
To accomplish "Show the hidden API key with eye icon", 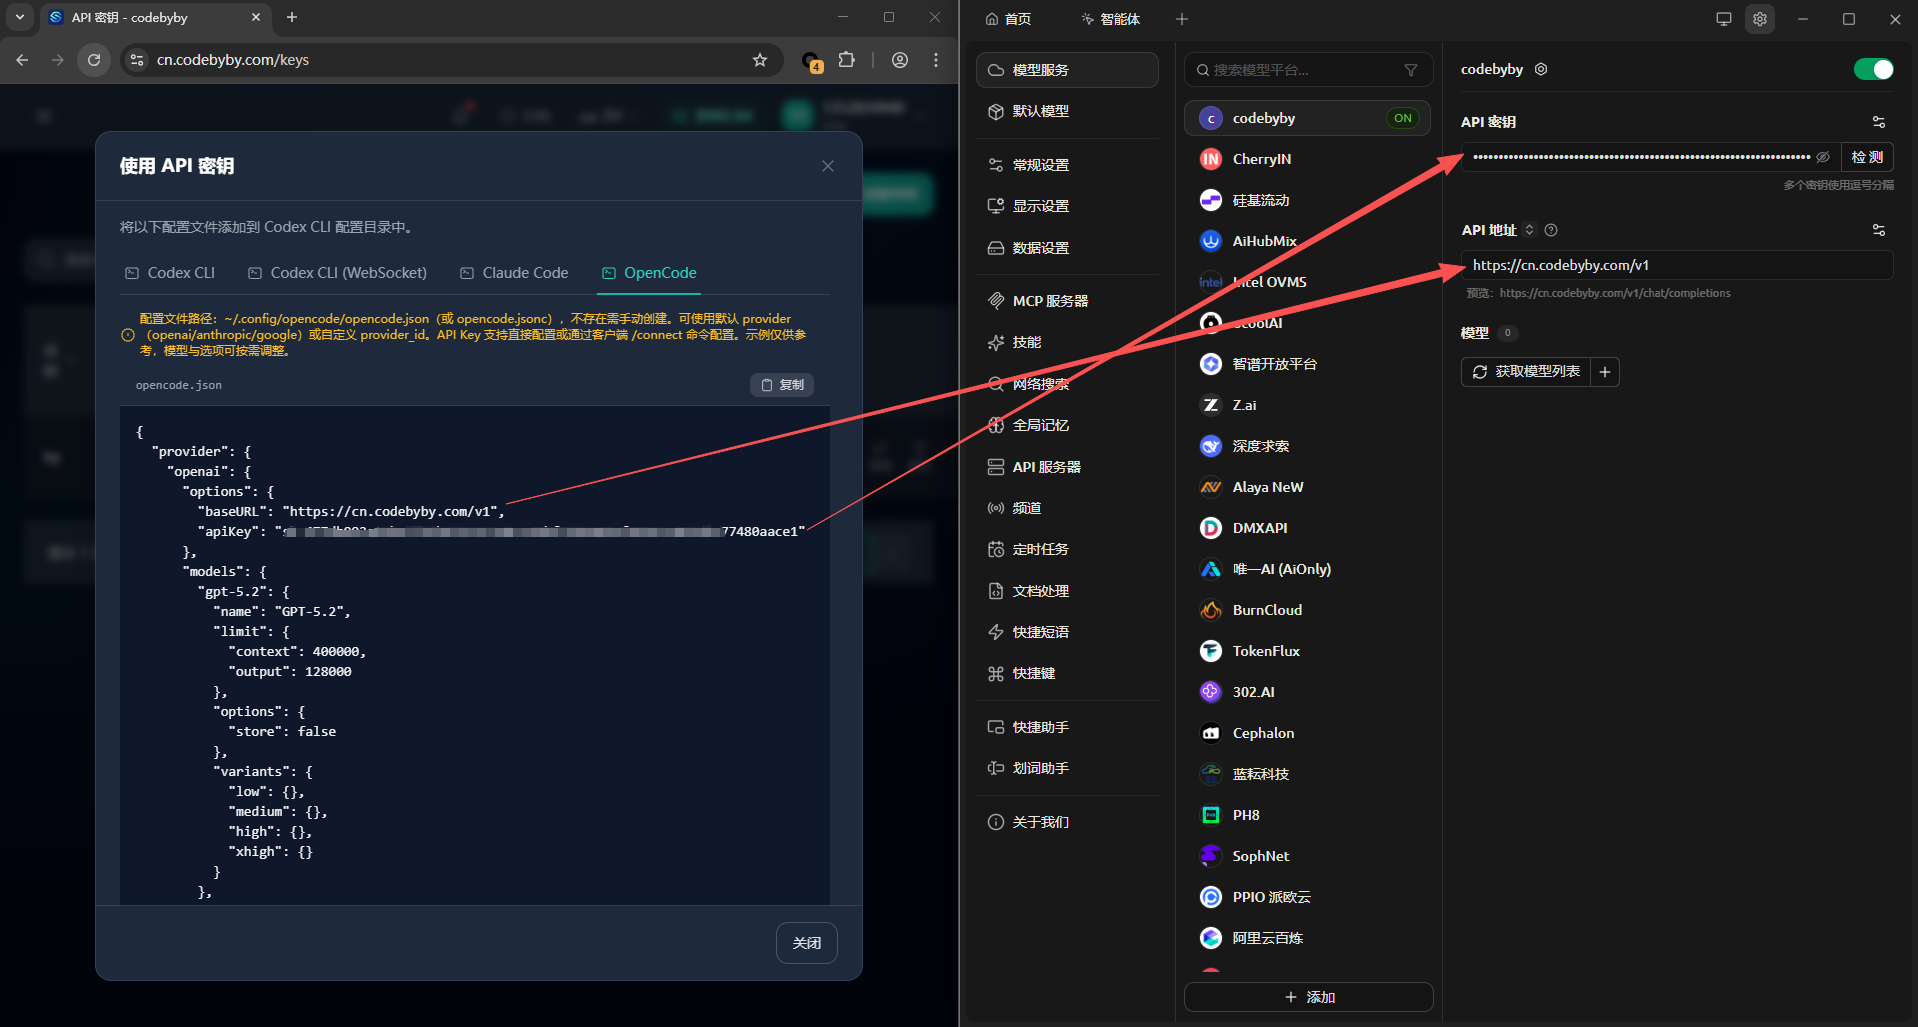I will pyautogui.click(x=1823, y=157).
